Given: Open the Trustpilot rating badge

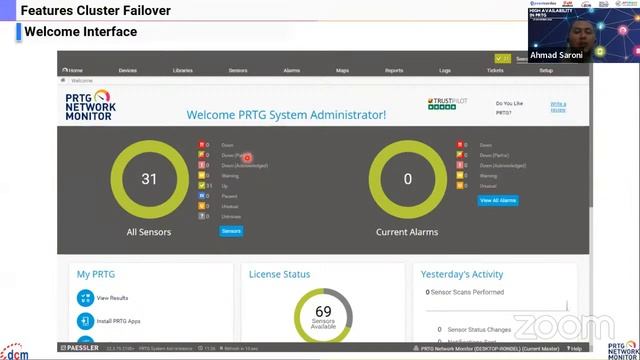Looking at the screenshot, I should pos(447,104).
